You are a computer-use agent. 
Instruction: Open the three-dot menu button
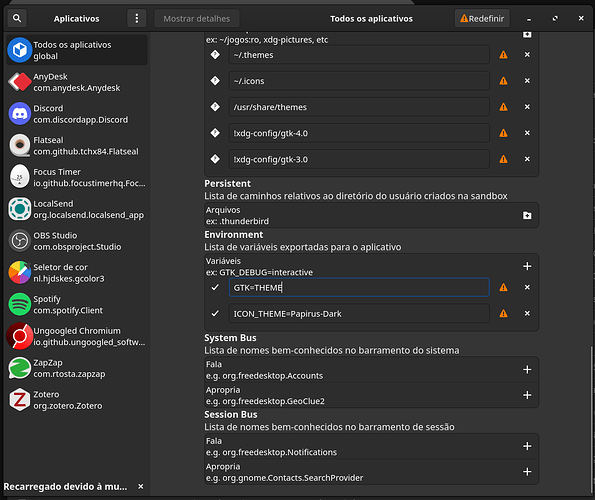137,18
